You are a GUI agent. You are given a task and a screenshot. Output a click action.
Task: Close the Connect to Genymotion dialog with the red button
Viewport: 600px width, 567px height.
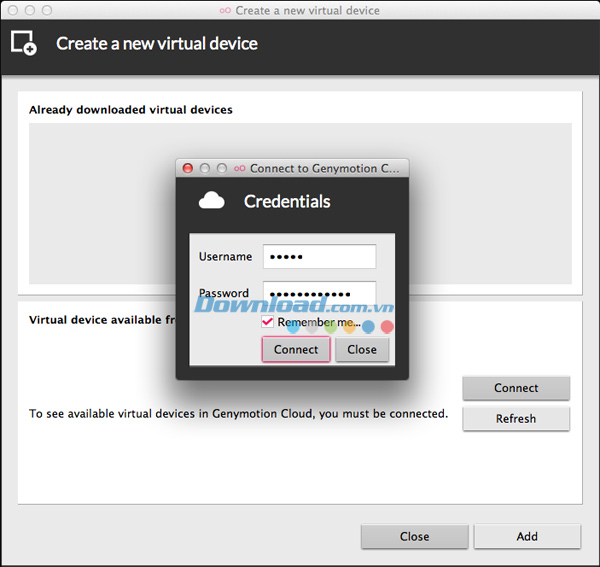click(188, 169)
